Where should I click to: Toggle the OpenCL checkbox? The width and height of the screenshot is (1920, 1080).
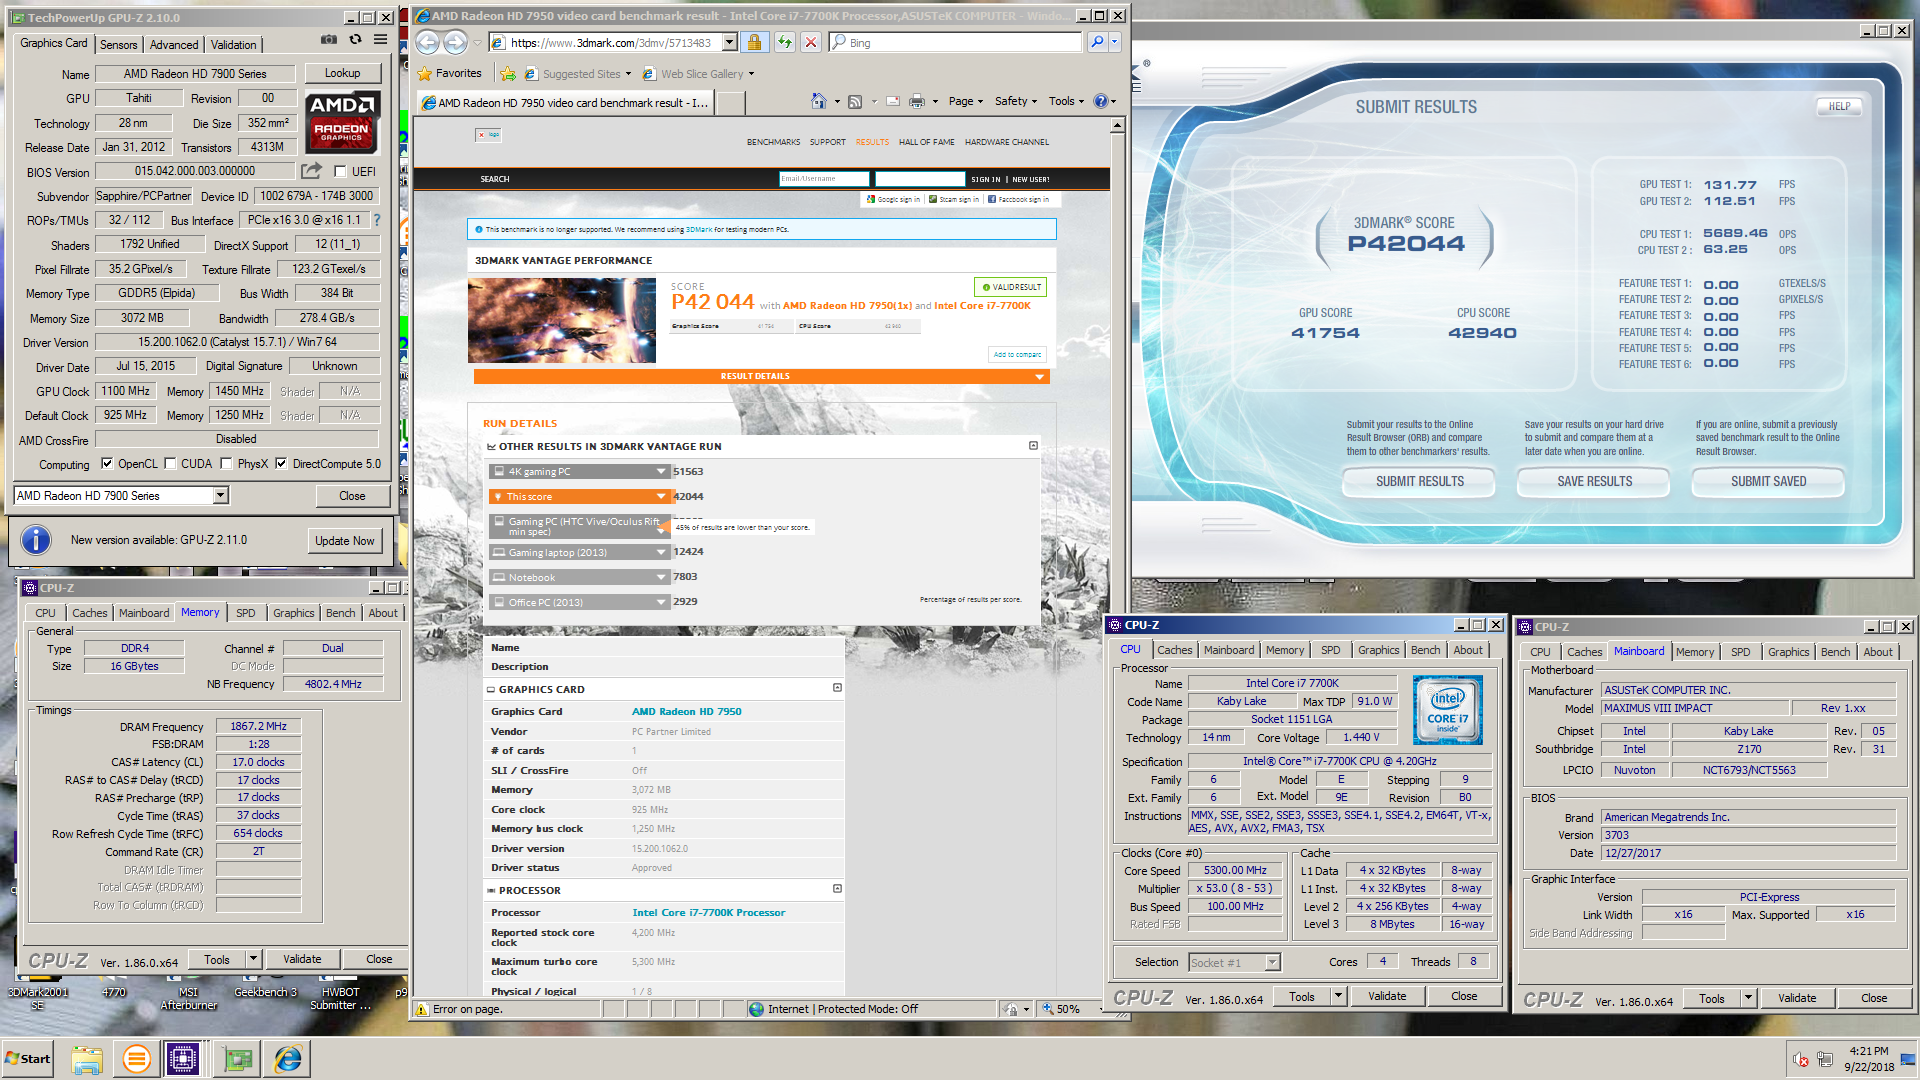pos(107,463)
